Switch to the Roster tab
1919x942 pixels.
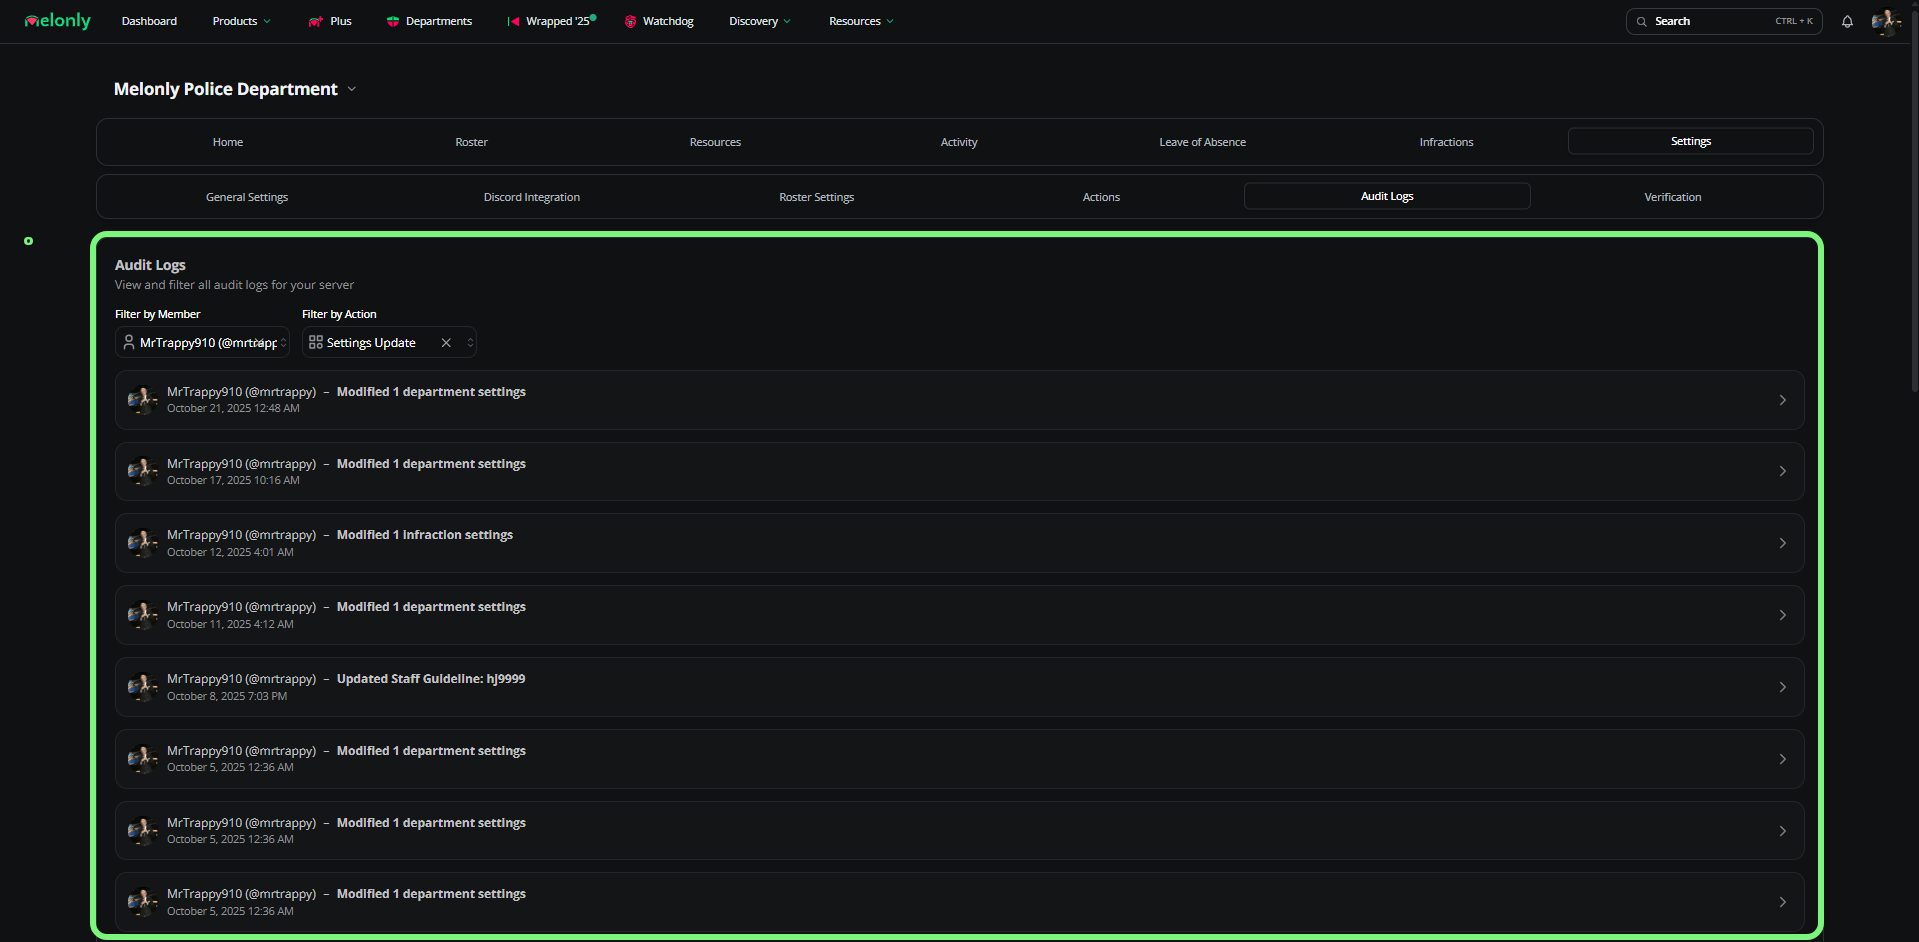point(471,142)
